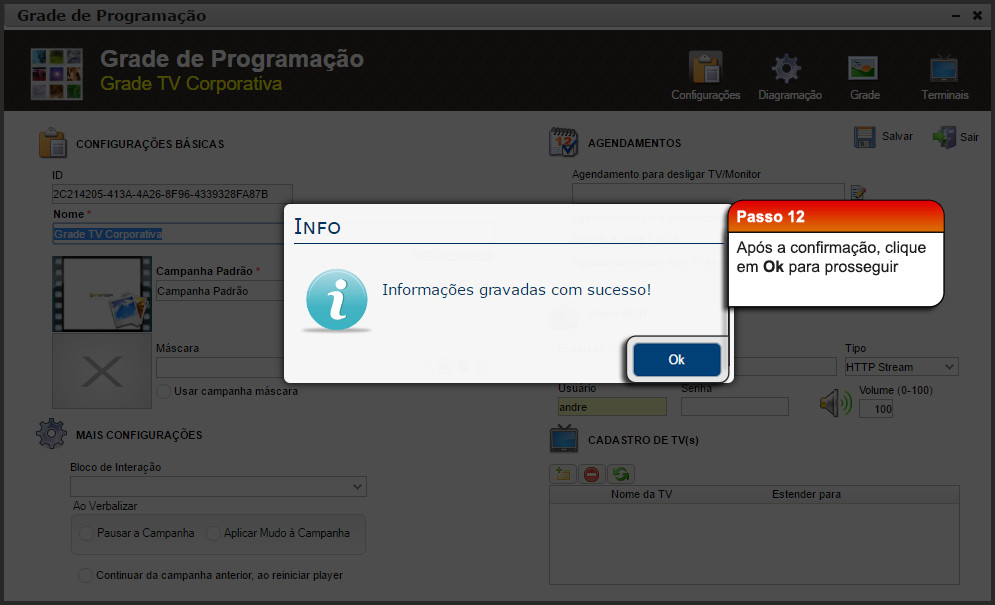Open the Configurações panel icon
The height and width of the screenshot is (605, 995).
point(705,70)
